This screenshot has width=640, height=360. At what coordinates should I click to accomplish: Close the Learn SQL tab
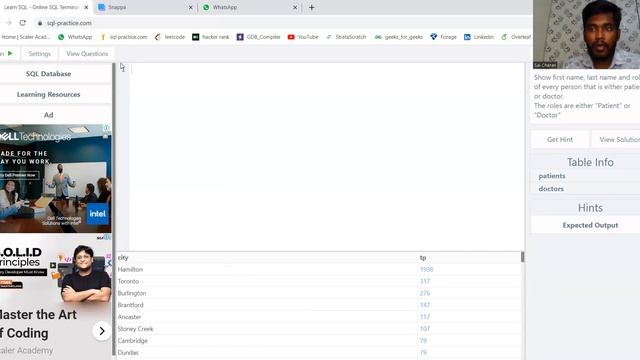[86, 7]
